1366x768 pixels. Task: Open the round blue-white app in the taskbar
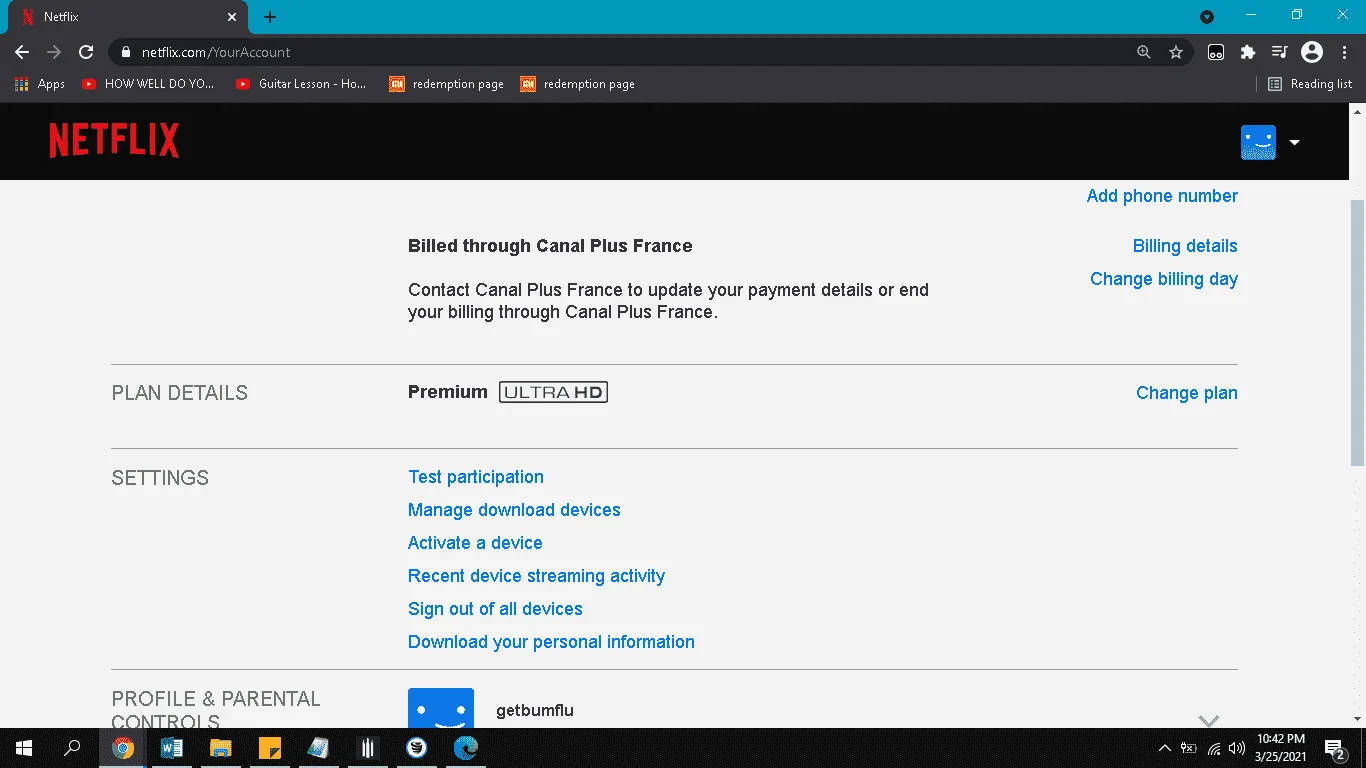click(417, 748)
